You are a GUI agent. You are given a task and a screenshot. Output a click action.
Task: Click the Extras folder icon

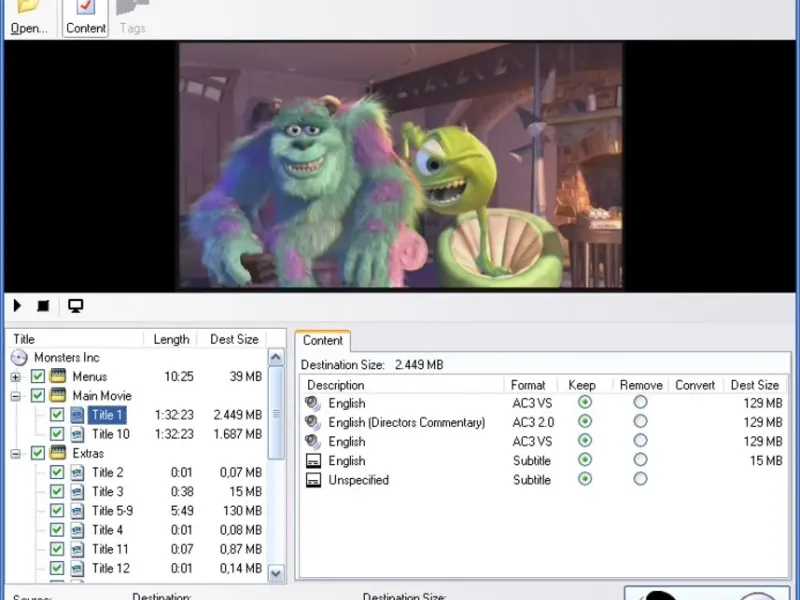(58, 453)
